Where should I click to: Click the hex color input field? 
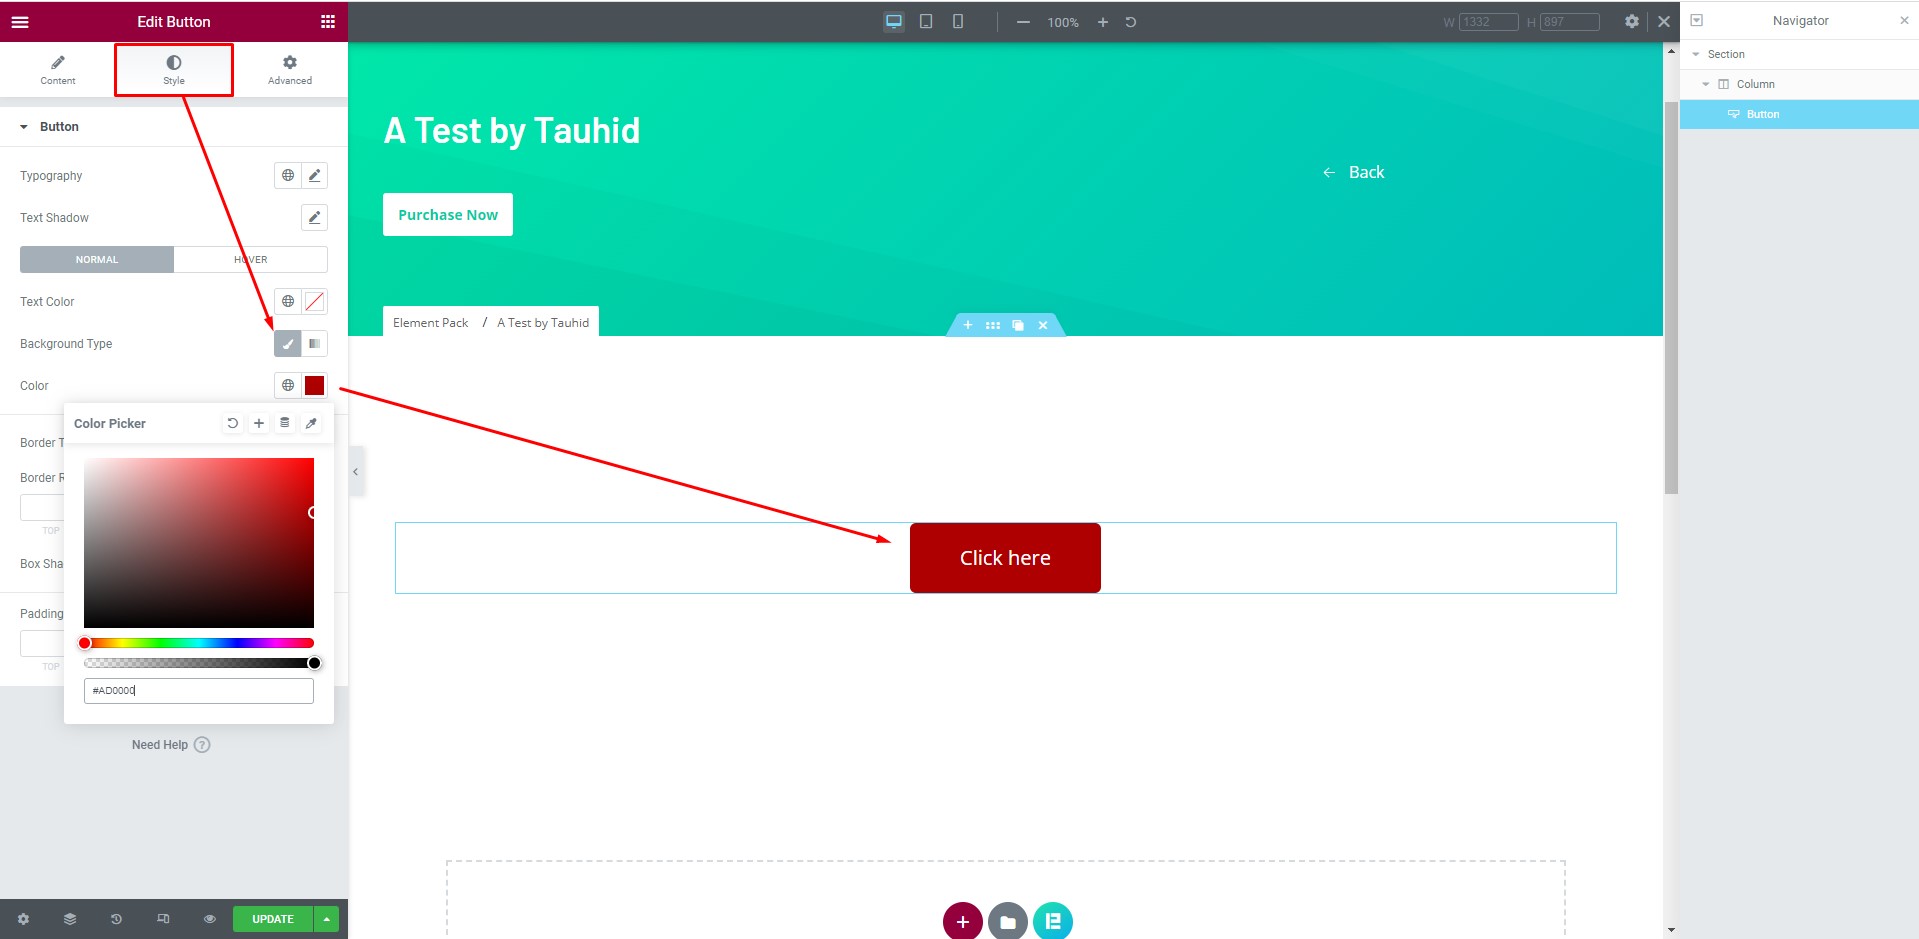pos(199,691)
